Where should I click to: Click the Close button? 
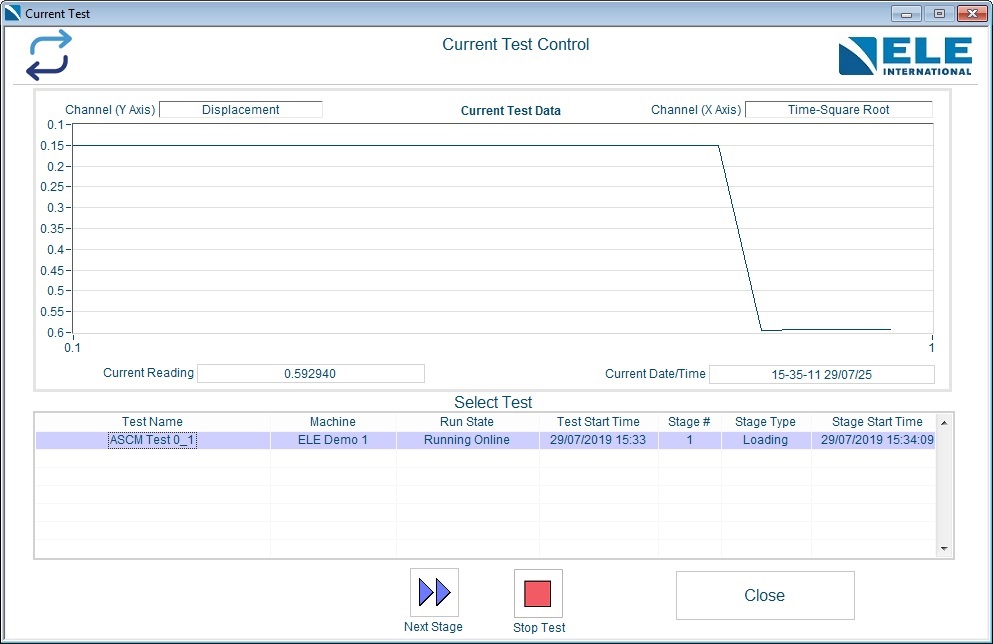point(765,596)
